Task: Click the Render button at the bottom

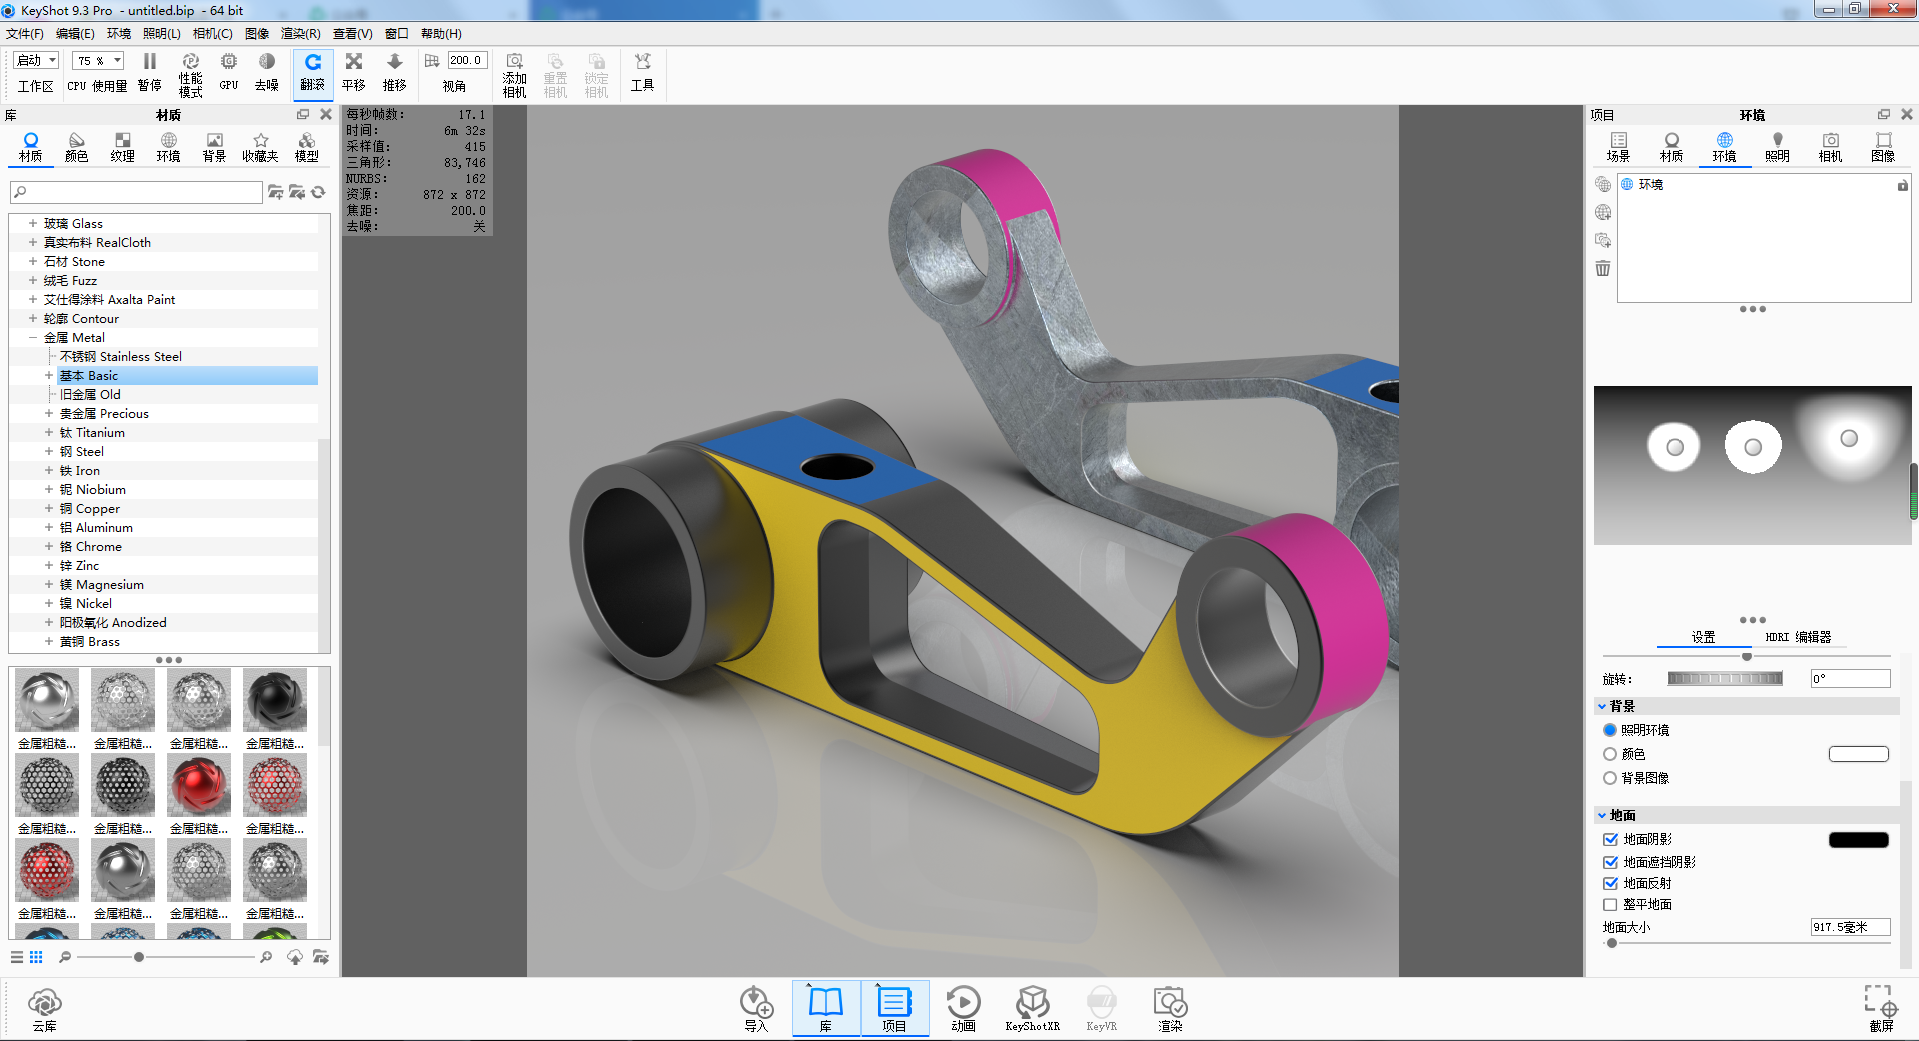Action: tap(1169, 1008)
